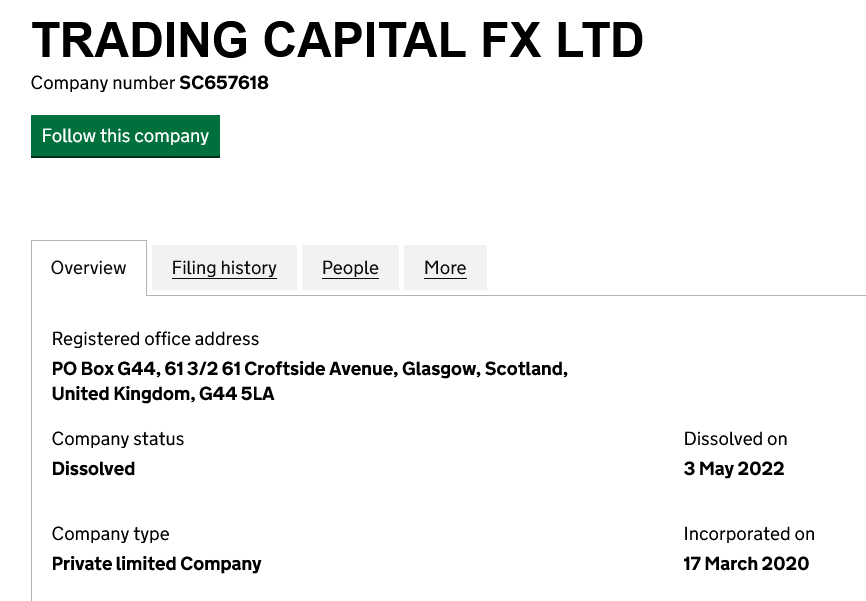This screenshot has width=866, height=601.
Task: Click the date 17 March 2020
Action: coord(746,564)
